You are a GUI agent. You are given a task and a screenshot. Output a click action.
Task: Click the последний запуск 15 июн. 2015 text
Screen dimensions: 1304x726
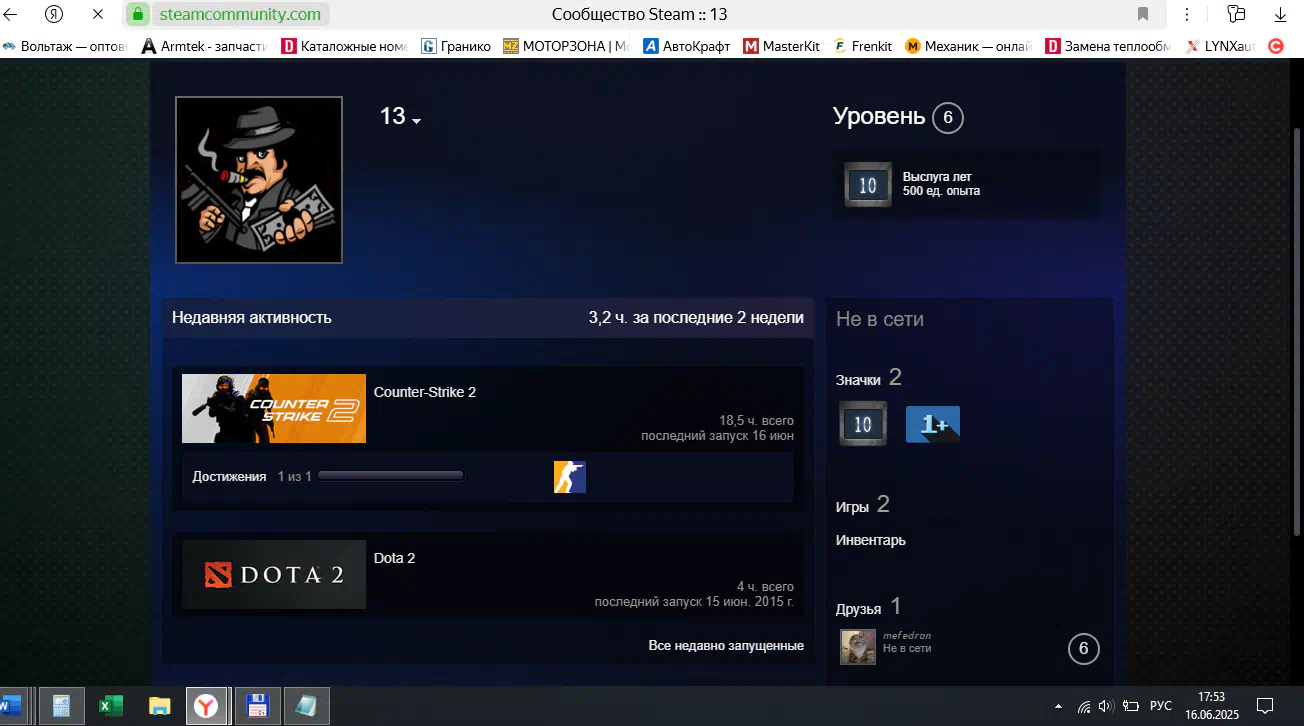pyautogui.click(x=694, y=602)
